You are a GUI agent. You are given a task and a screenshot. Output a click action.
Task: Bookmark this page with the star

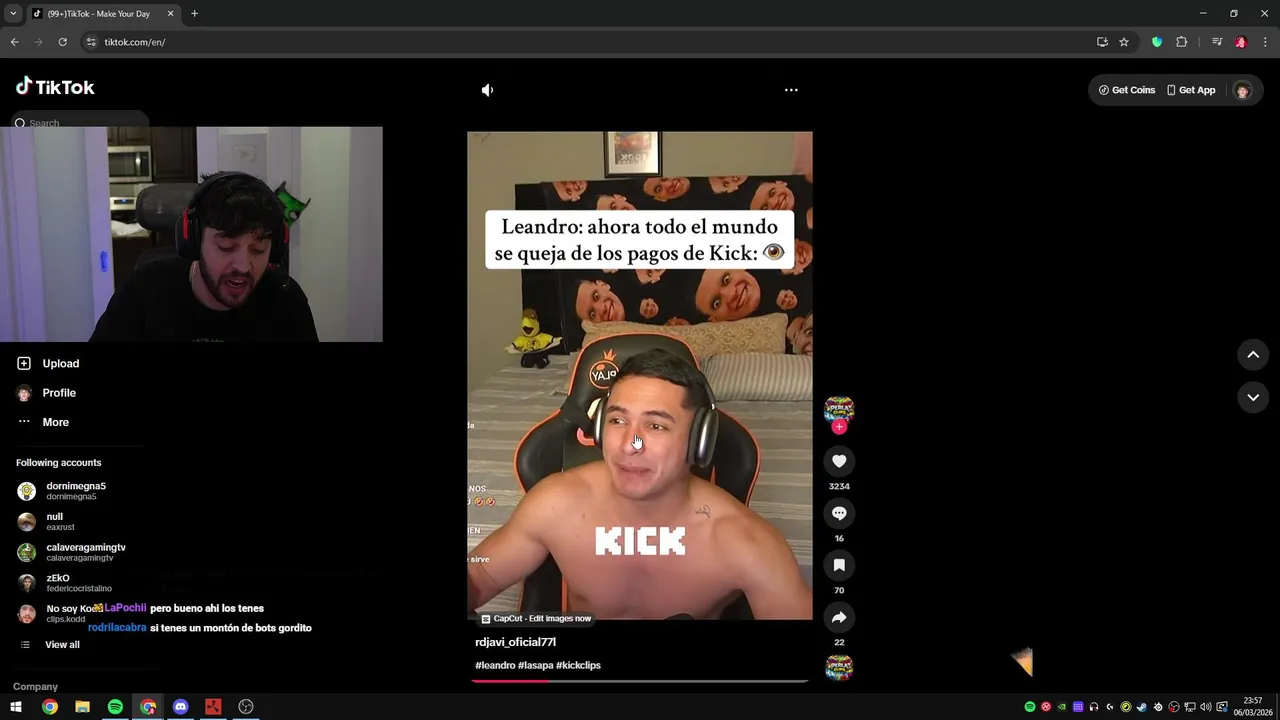click(x=1124, y=42)
